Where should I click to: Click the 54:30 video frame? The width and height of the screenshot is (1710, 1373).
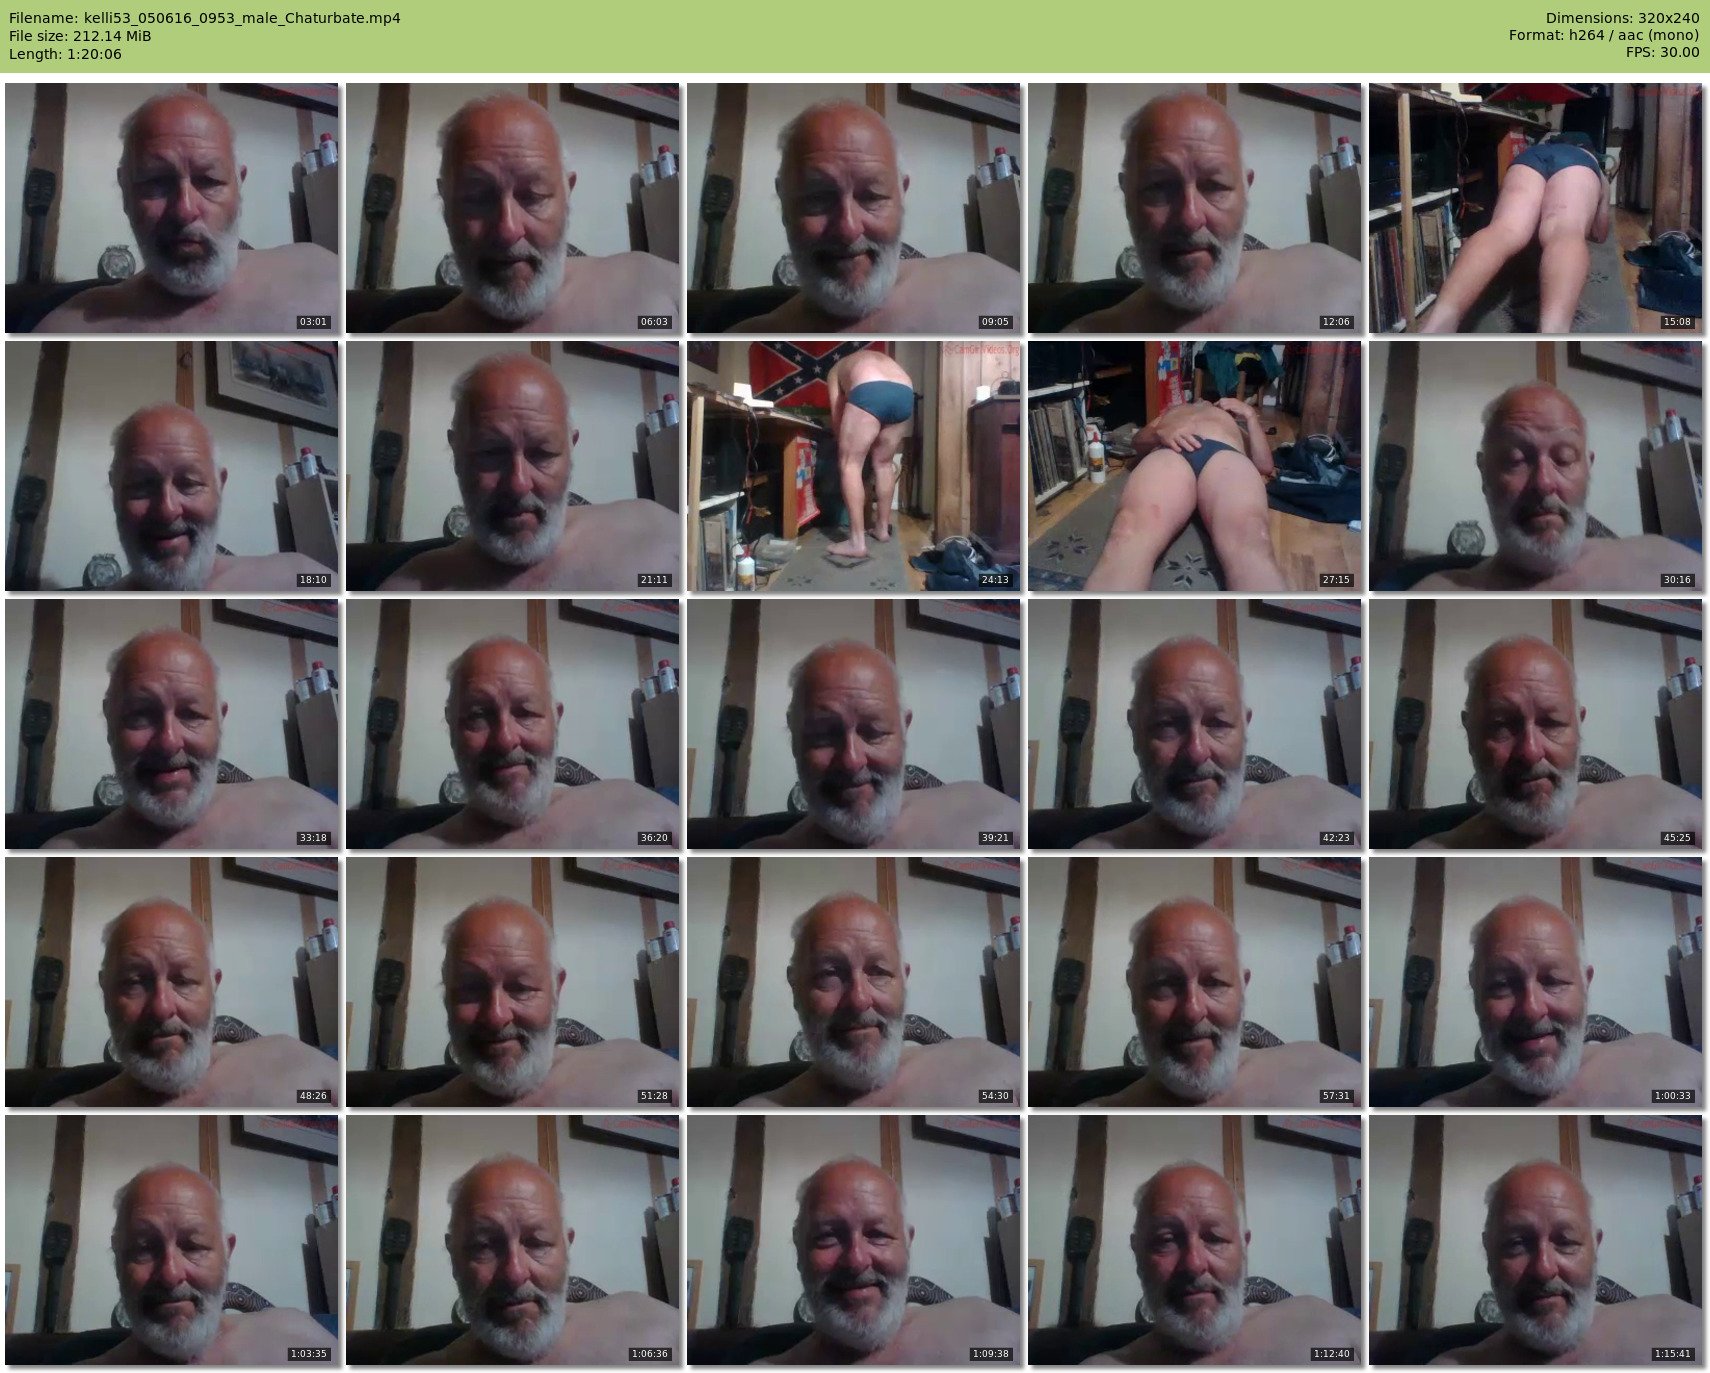854,982
